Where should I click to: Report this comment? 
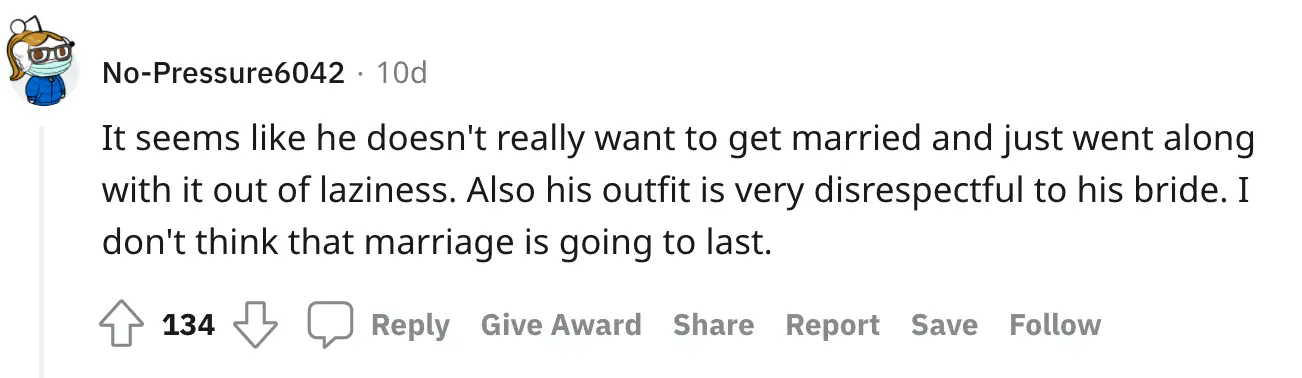pos(832,325)
